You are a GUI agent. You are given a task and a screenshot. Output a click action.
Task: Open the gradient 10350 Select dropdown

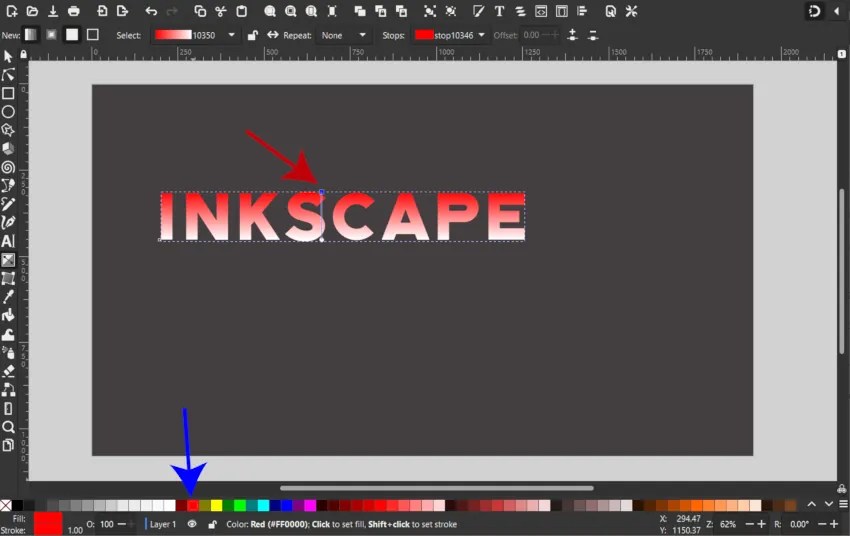point(195,35)
